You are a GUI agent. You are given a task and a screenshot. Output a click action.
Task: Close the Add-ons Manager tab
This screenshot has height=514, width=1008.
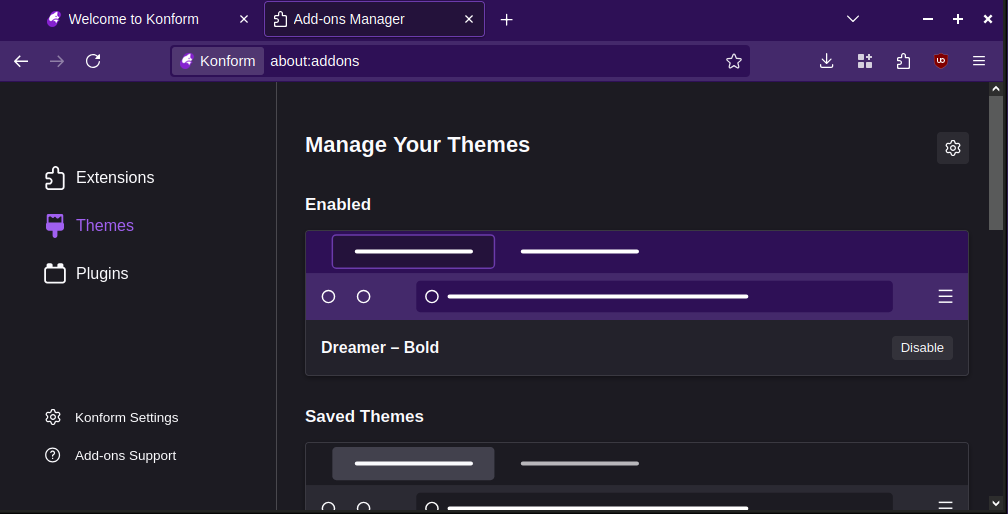pos(469,19)
